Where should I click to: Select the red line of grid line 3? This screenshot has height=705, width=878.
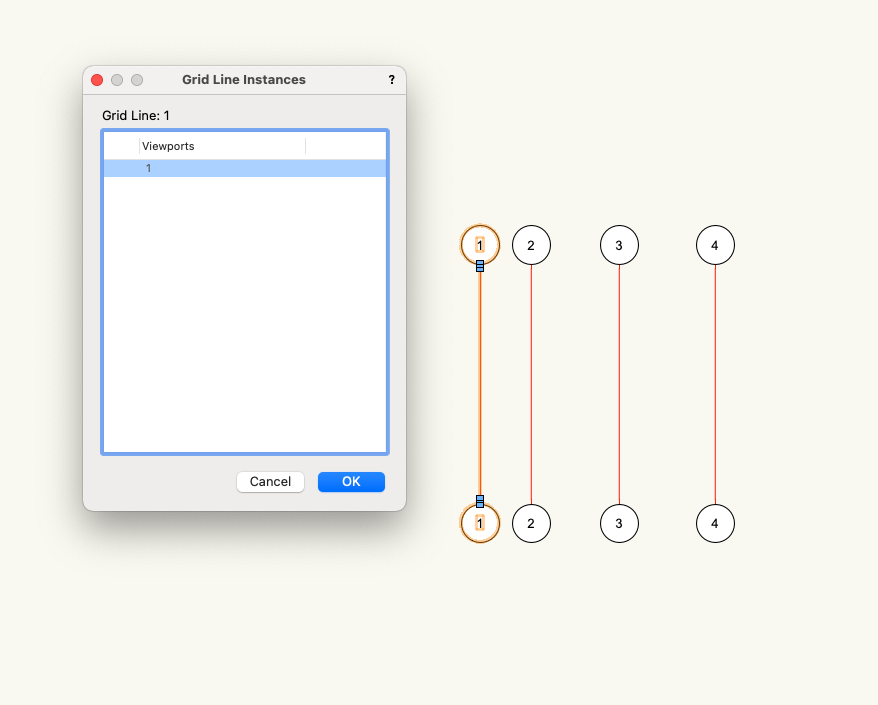619,384
